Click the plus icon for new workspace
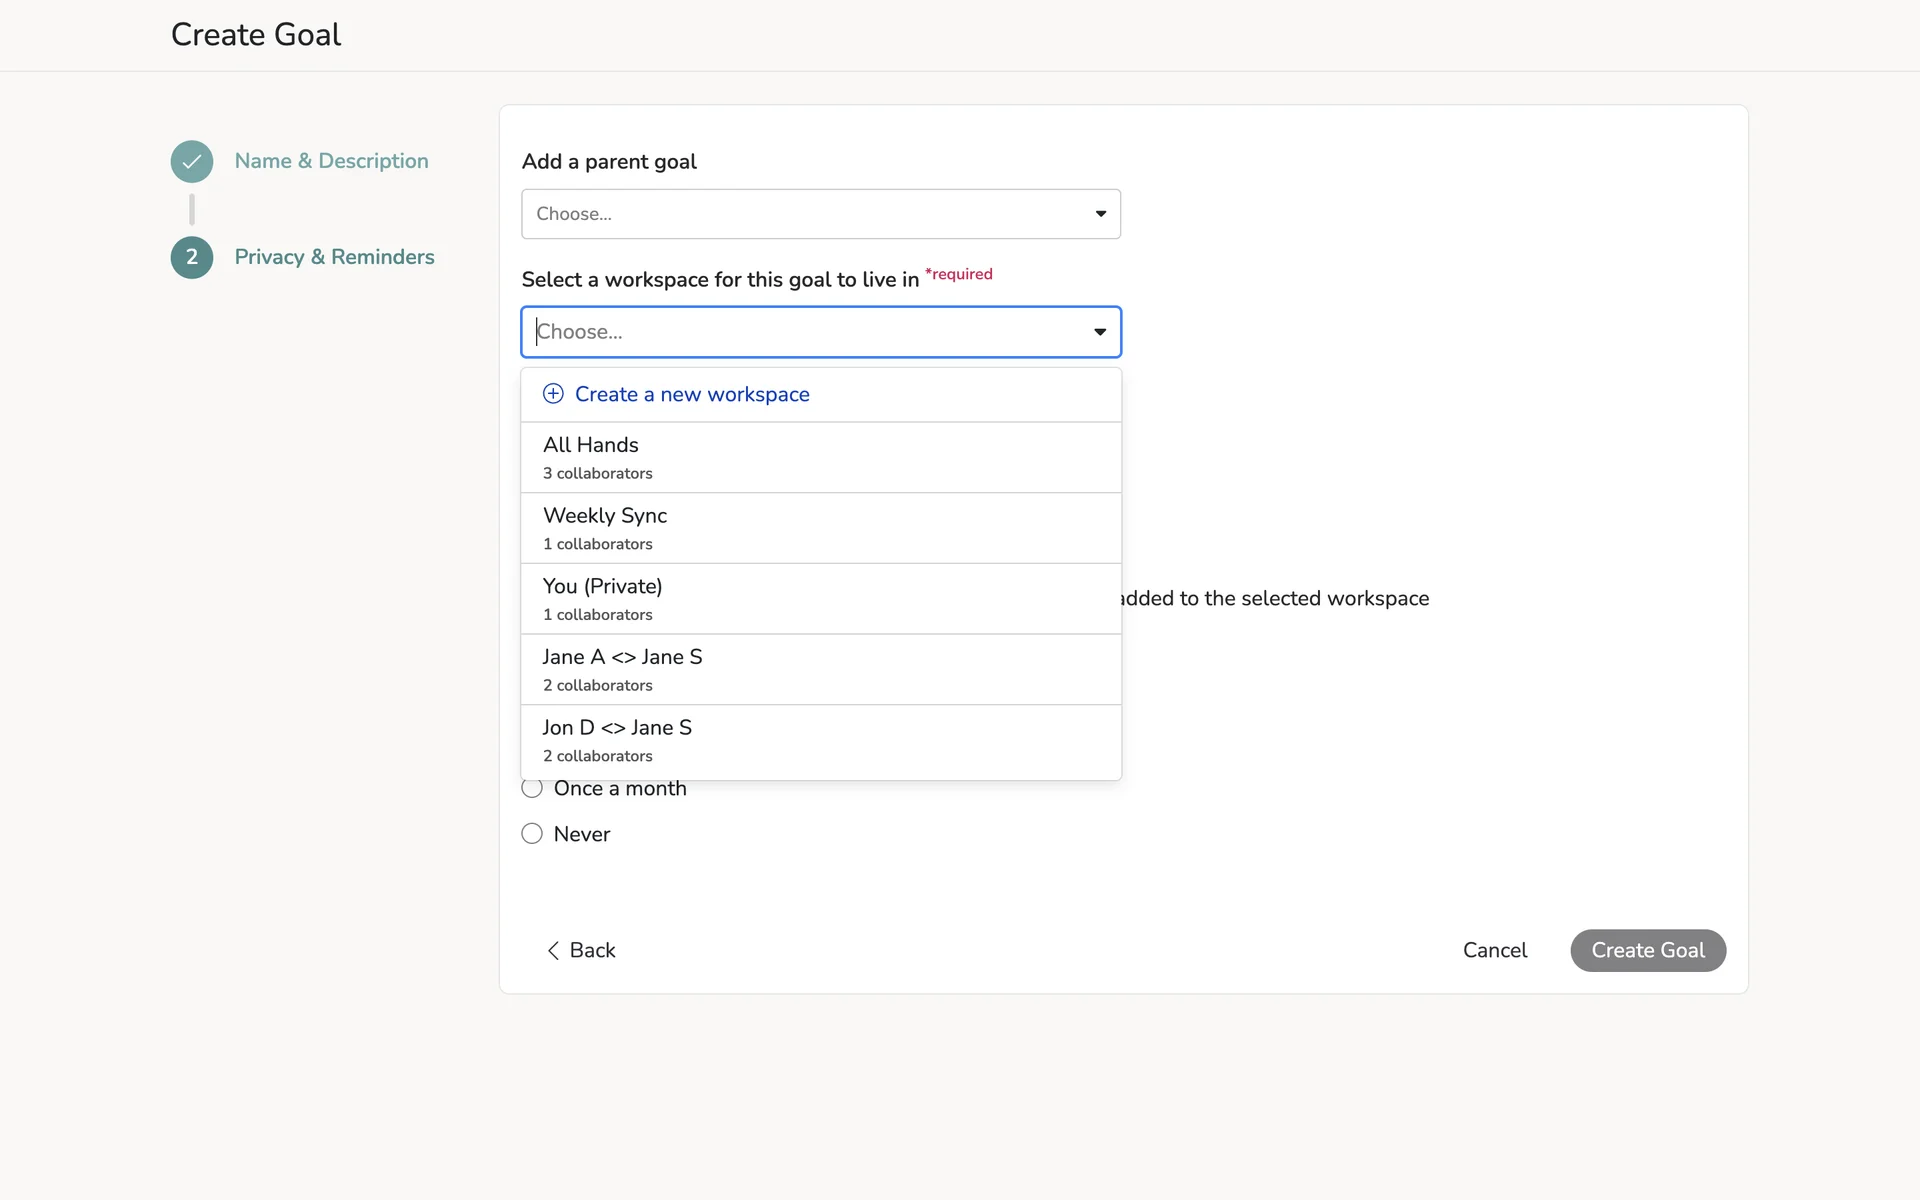This screenshot has height=1200, width=1920. pyautogui.click(x=553, y=394)
